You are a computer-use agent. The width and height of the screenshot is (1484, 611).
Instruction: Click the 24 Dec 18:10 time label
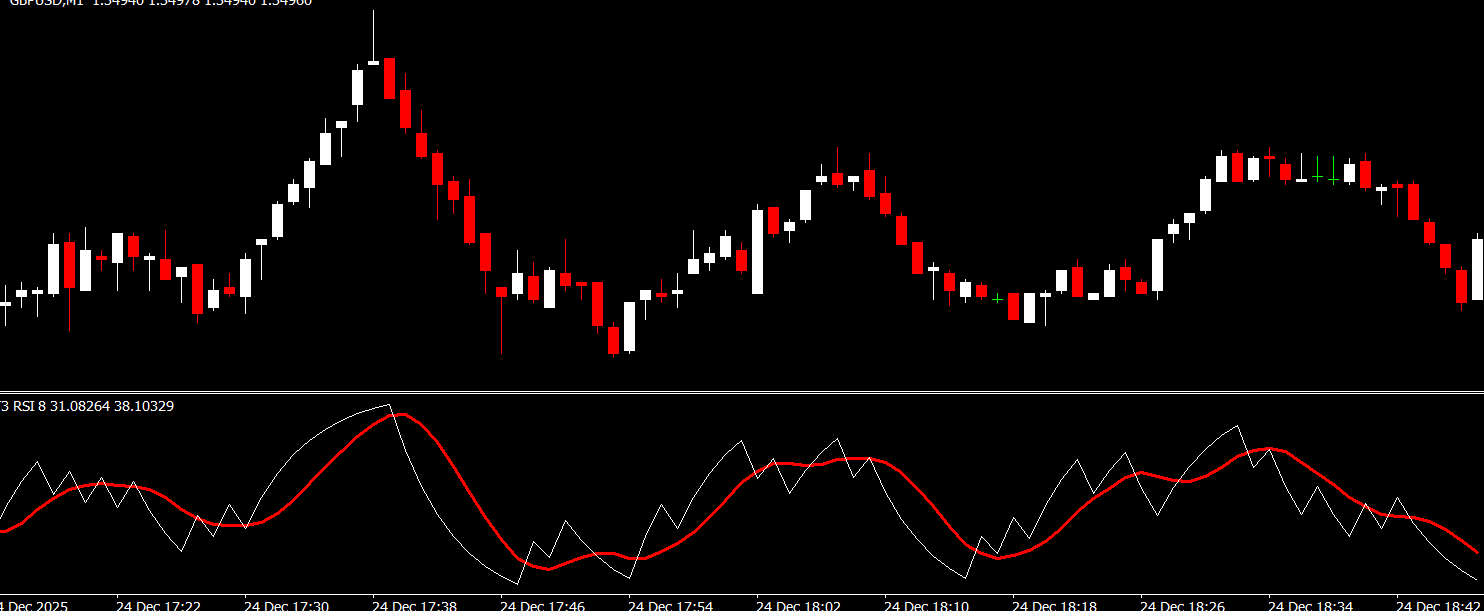pos(926,605)
